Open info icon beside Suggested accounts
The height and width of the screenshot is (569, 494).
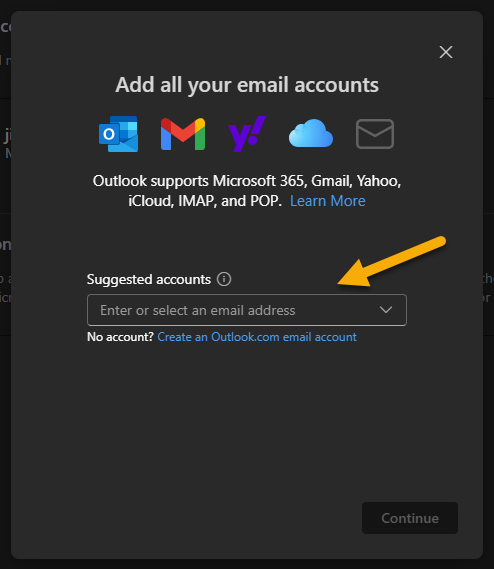click(x=224, y=279)
